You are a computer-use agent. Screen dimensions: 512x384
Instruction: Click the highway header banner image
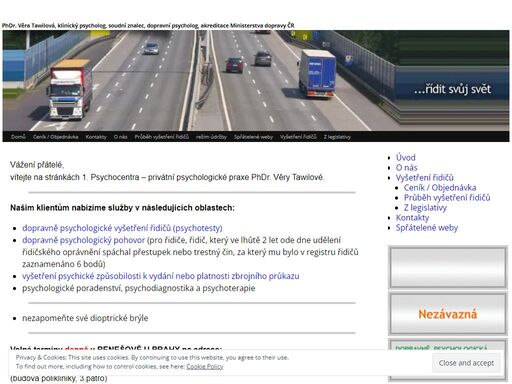click(256, 80)
